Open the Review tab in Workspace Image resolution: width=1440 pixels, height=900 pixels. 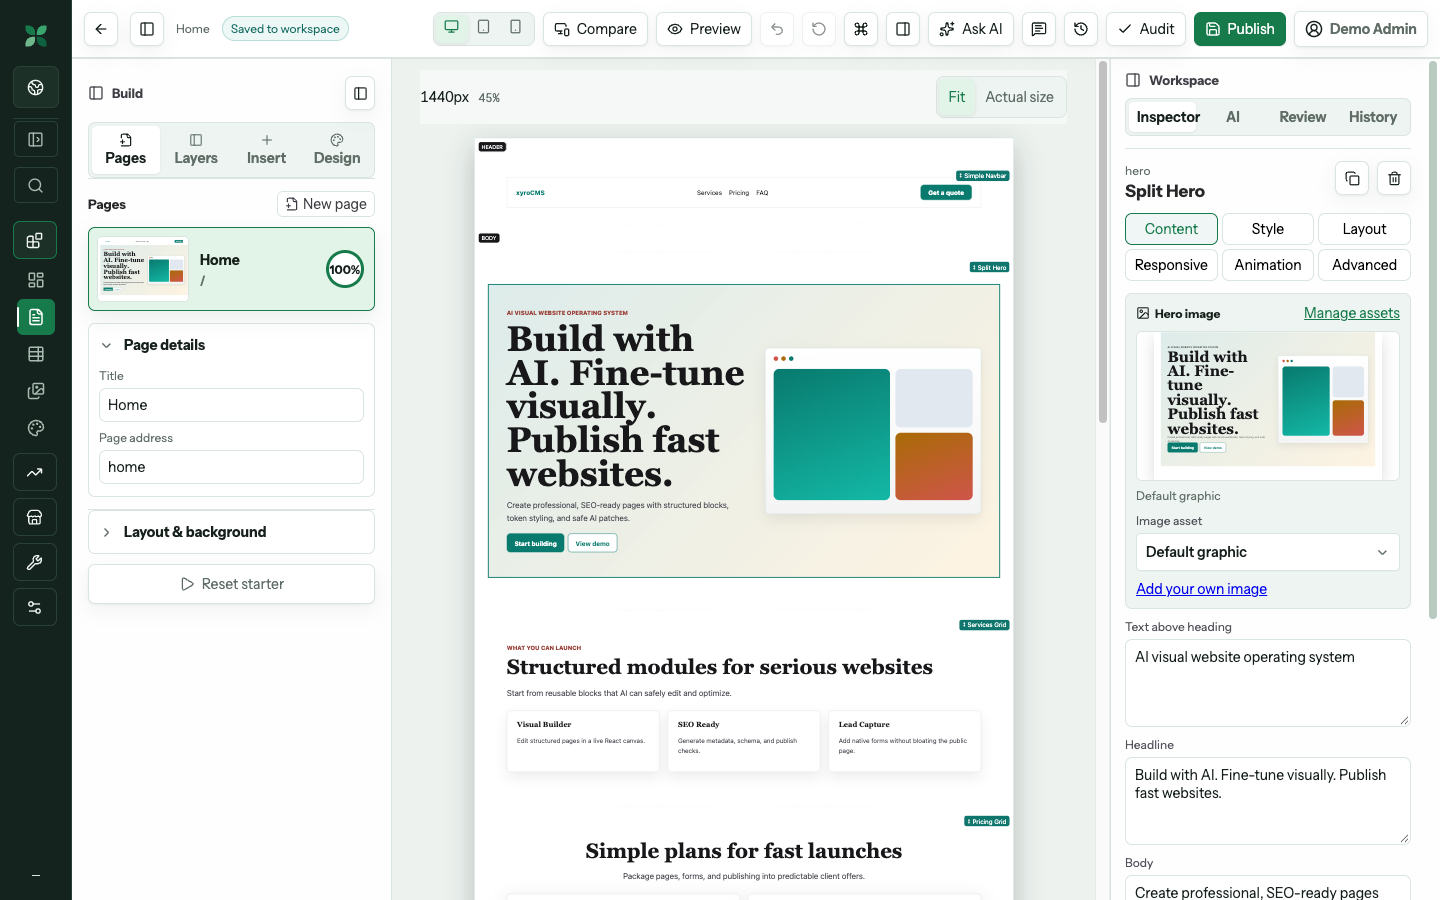click(1302, 117)
